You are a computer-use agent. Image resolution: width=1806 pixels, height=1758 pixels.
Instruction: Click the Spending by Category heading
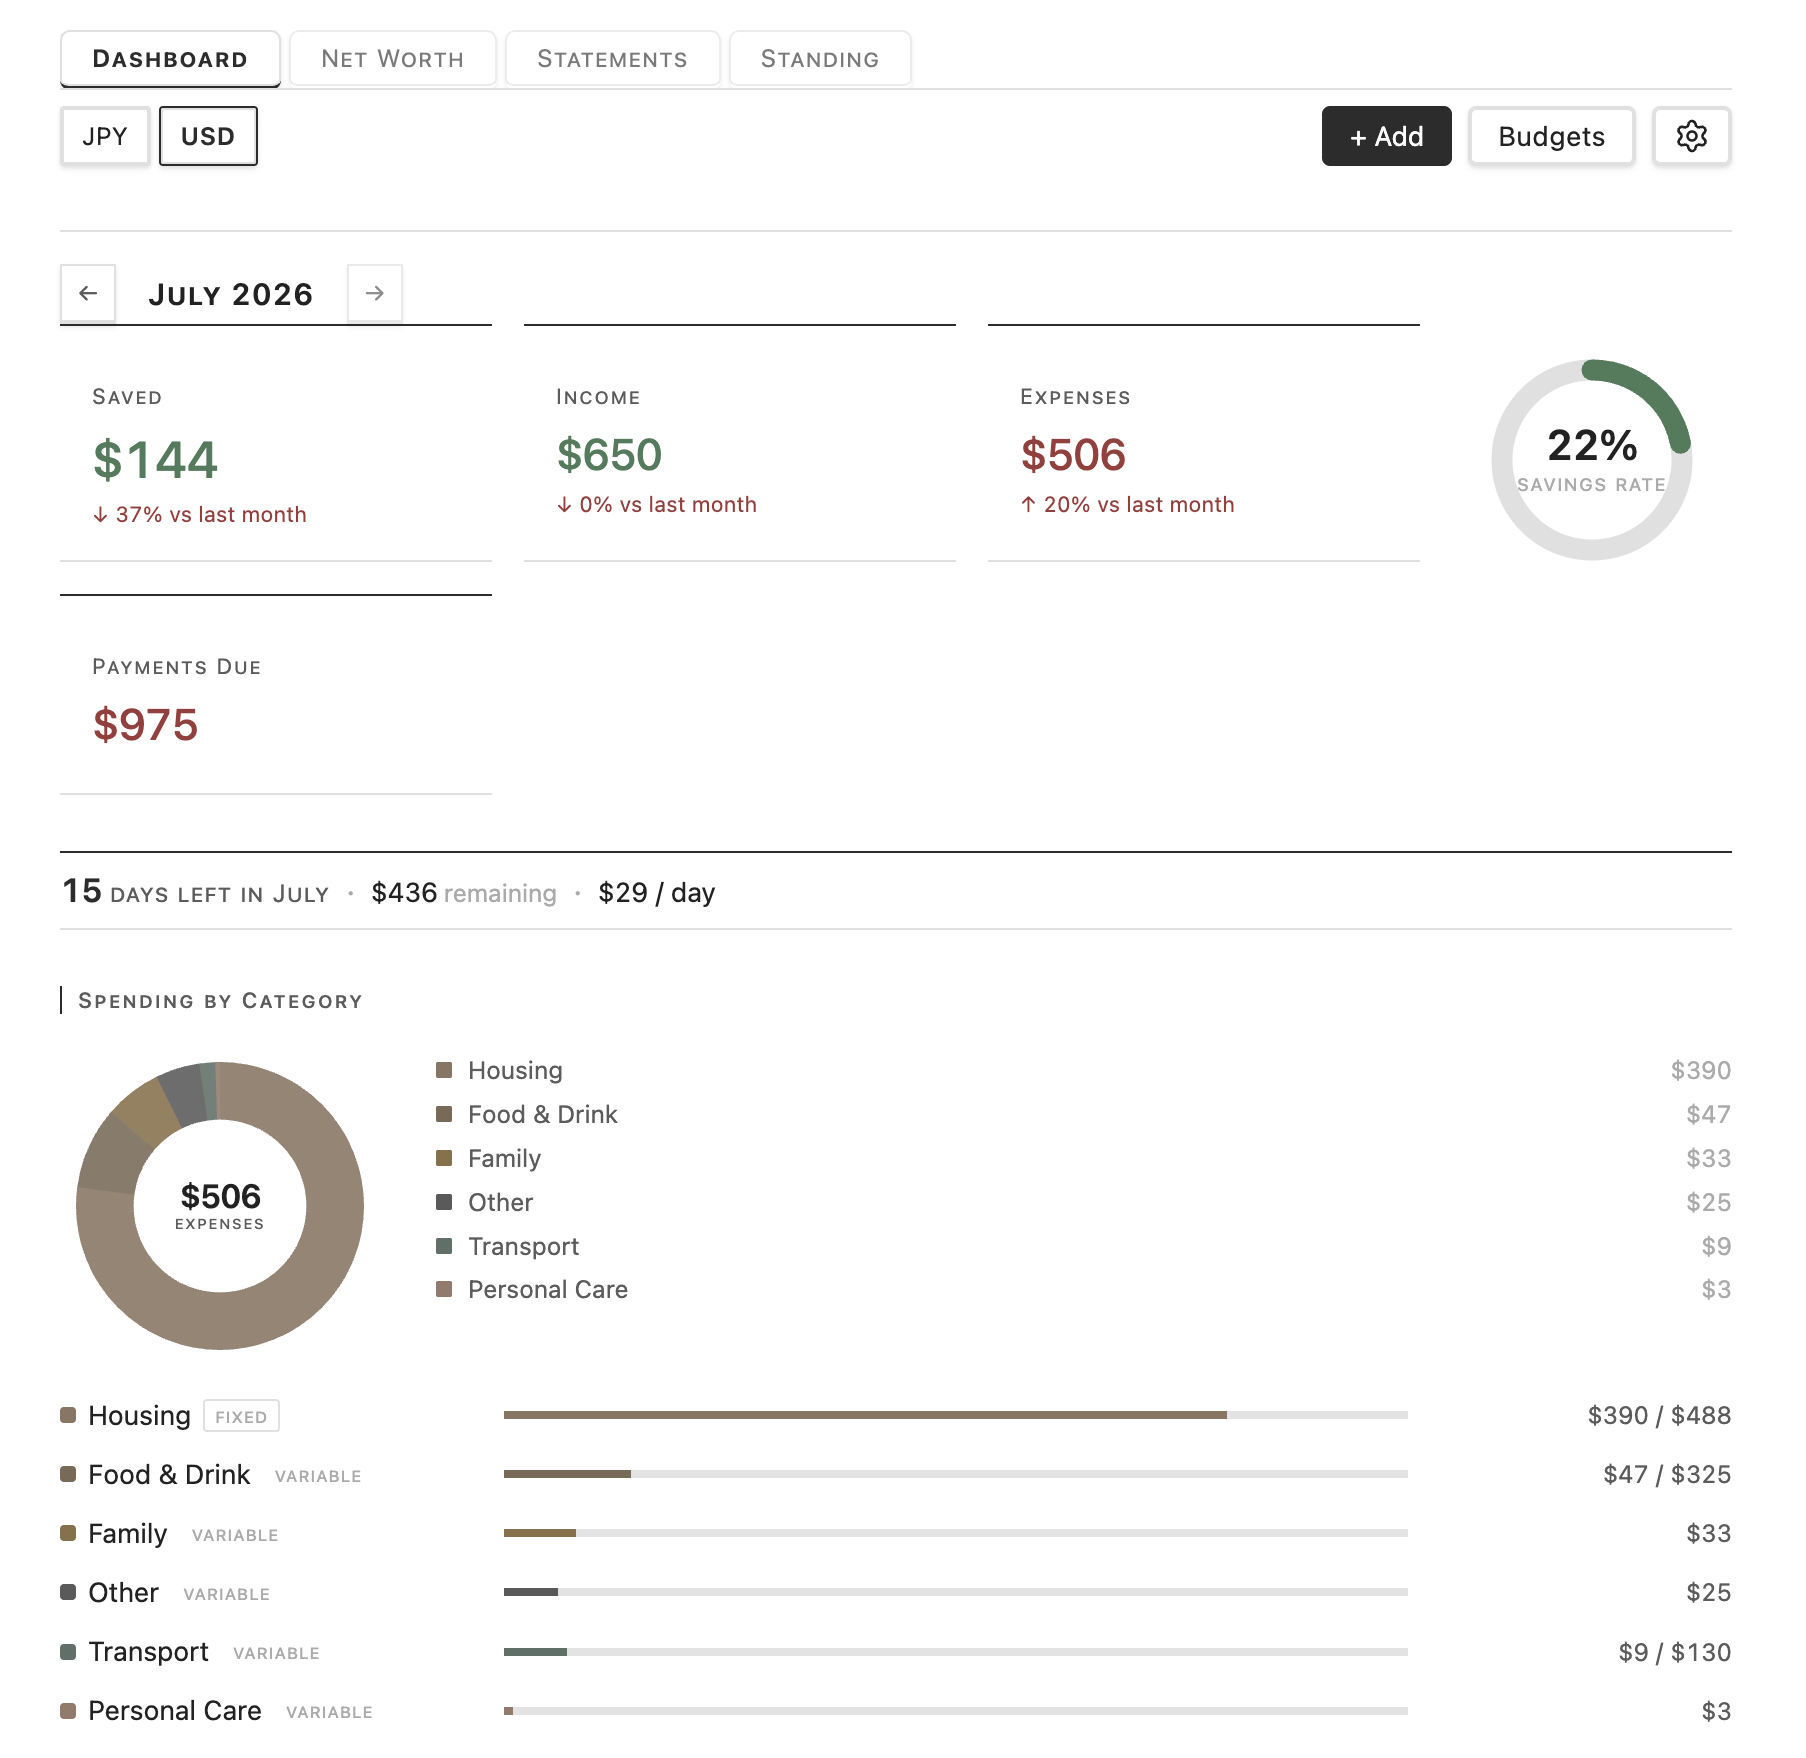point(220,1001)
